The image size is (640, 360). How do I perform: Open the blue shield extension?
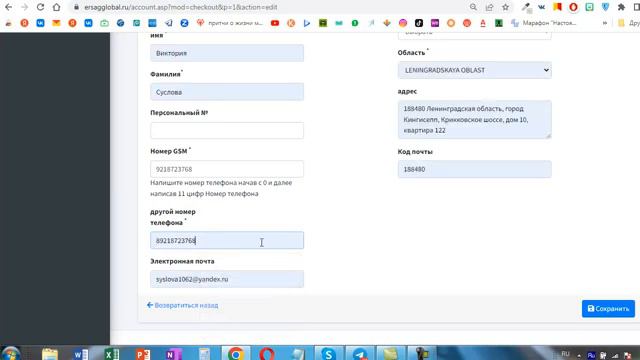[605, 7]
